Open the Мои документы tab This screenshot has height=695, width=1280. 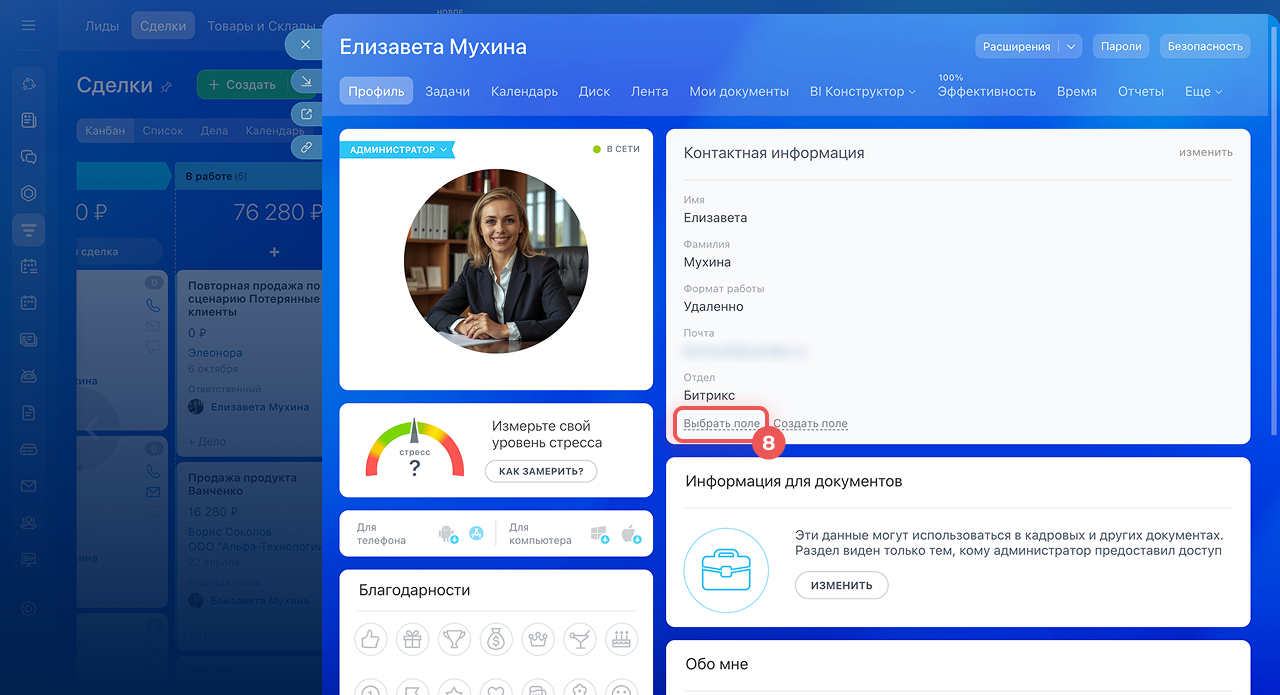click(x=739, y=91)
